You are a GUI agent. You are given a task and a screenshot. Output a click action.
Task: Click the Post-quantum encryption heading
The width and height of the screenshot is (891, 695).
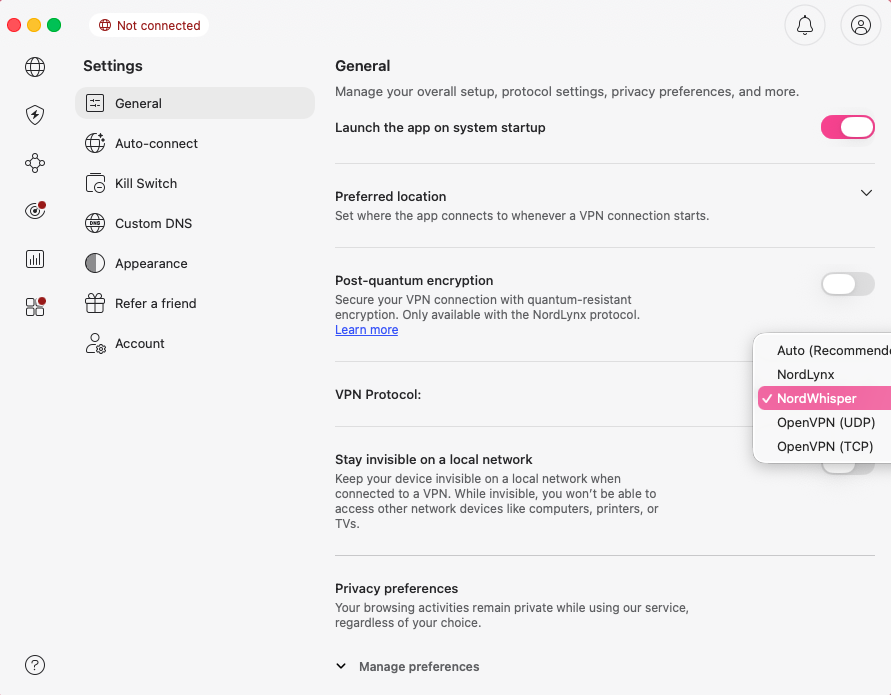pyautogui.click(x=414, y=280)
